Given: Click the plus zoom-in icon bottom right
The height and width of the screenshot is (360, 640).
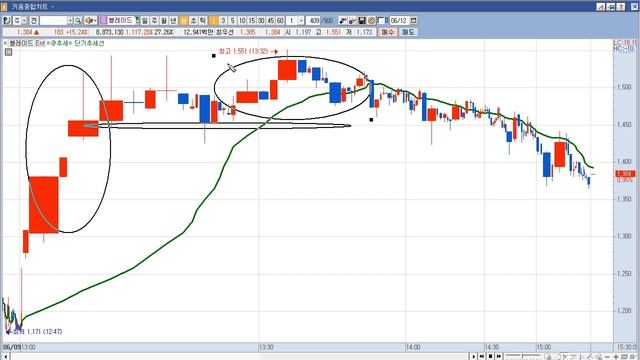Looking at the screenshot, I should (x=616, y=356).
